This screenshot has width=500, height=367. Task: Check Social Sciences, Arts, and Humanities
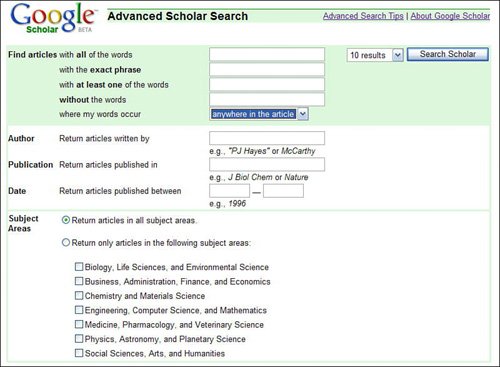click(x=79, y=353)
